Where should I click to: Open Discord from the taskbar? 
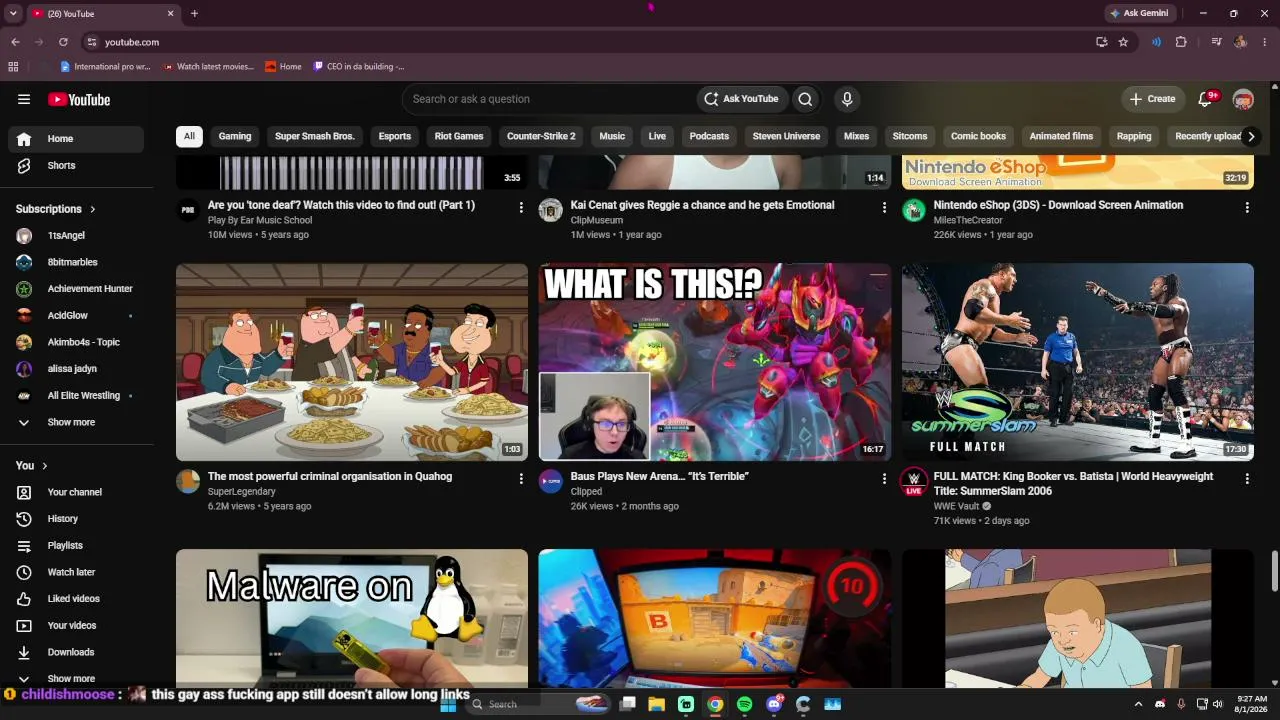click(x=774, y=704)
